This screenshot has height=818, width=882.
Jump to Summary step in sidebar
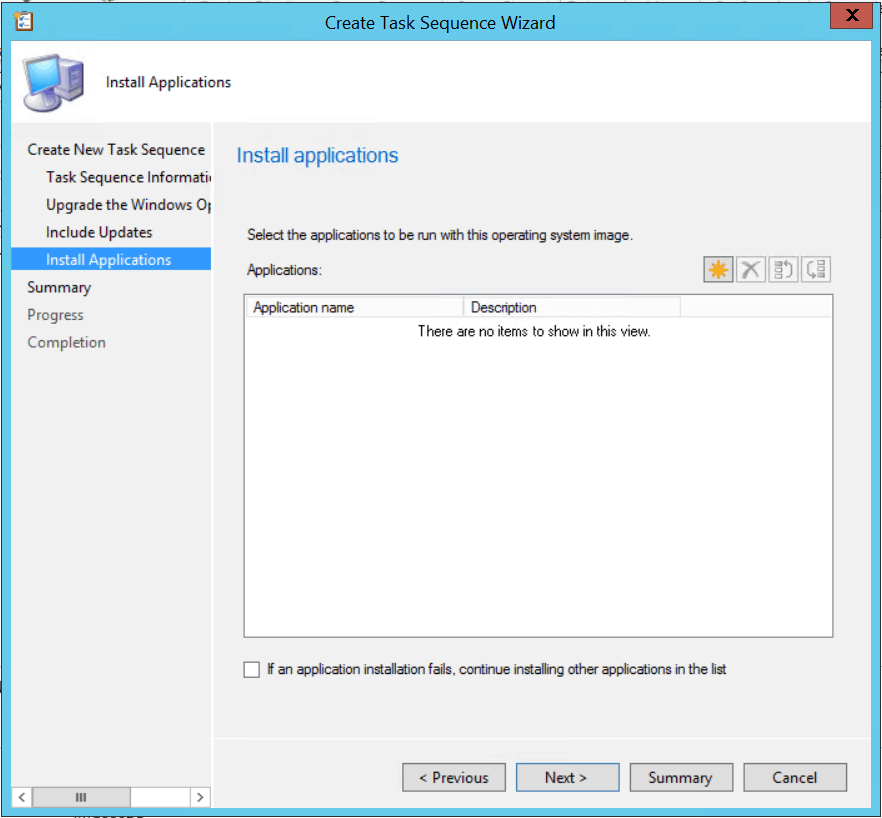click(x=59, y=287)
